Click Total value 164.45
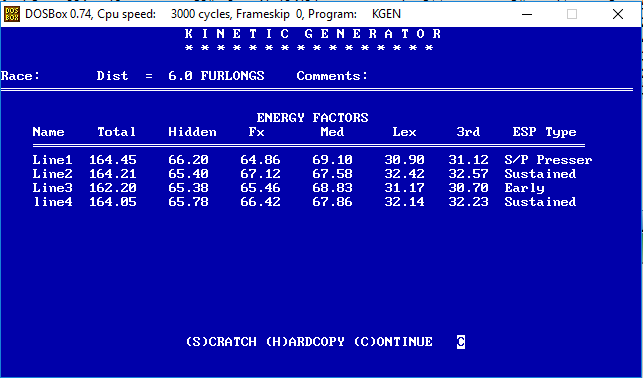The height and width of the screenshot is (378, 643). point(113,159)
